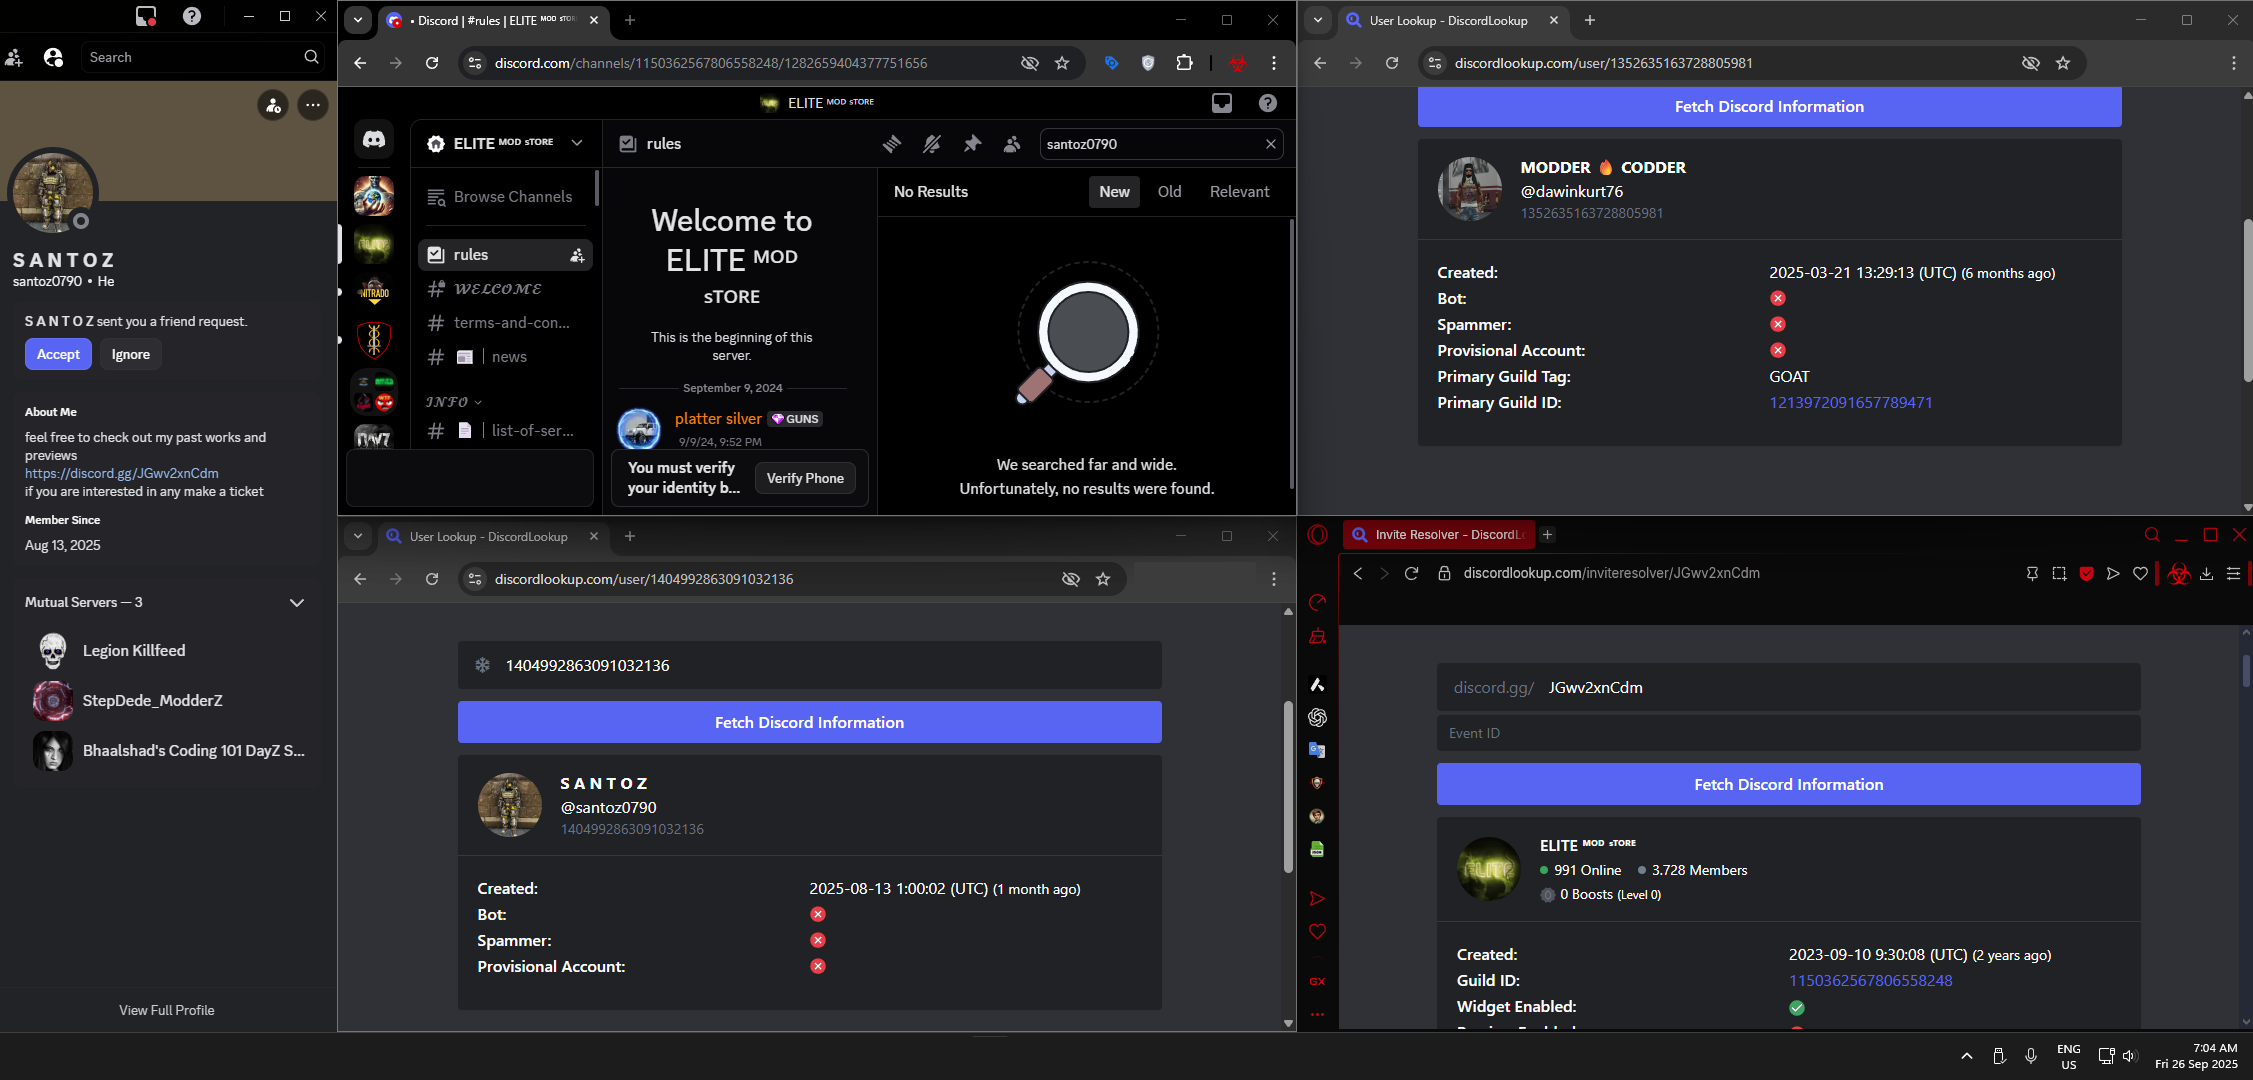
Task: Open the inbox in the Discord app title bar
Action: tap(146, 16)
